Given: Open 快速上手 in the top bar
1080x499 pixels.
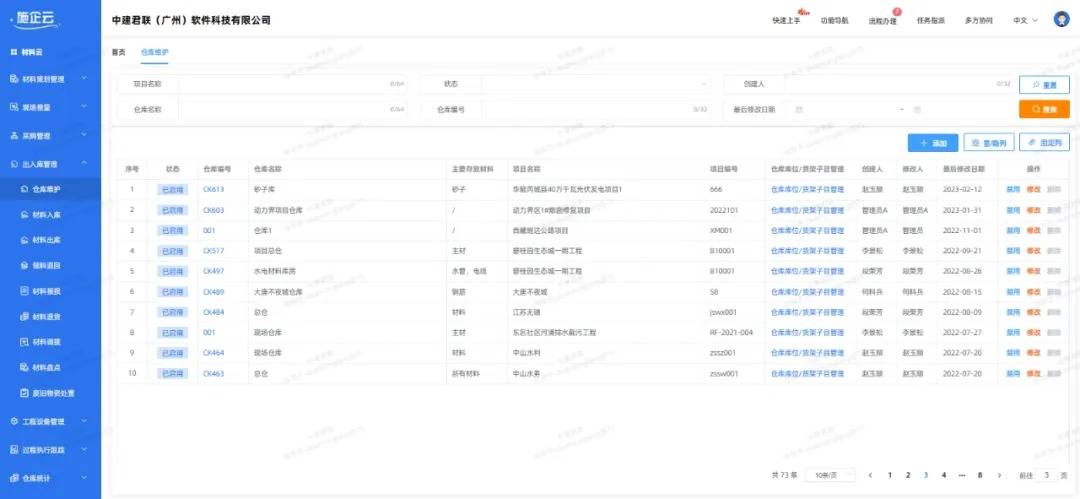Looking at the screenshot, I should pos(786,21).
